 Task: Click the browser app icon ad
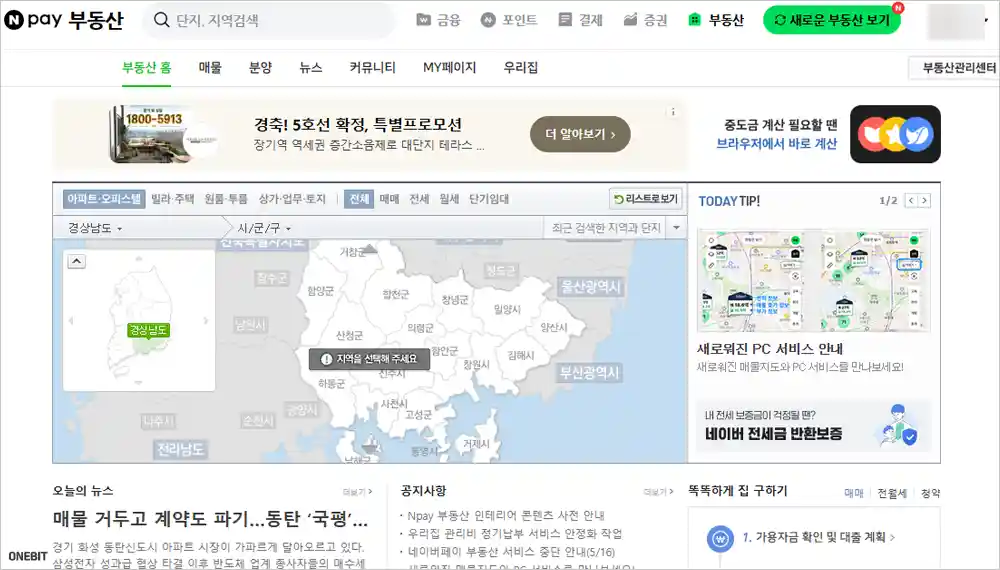coord(895,134)
